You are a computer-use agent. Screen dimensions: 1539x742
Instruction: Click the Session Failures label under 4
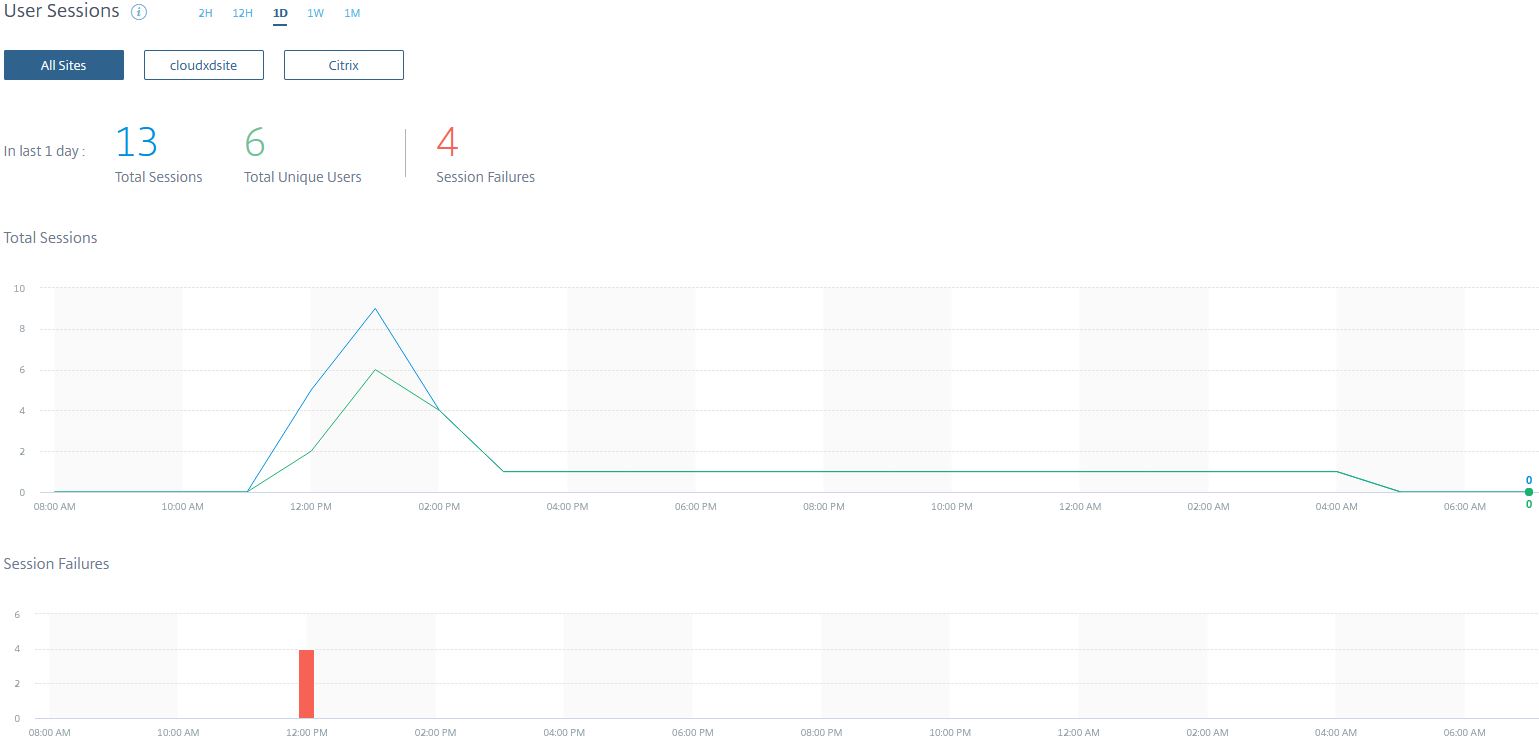pos(485,177)
